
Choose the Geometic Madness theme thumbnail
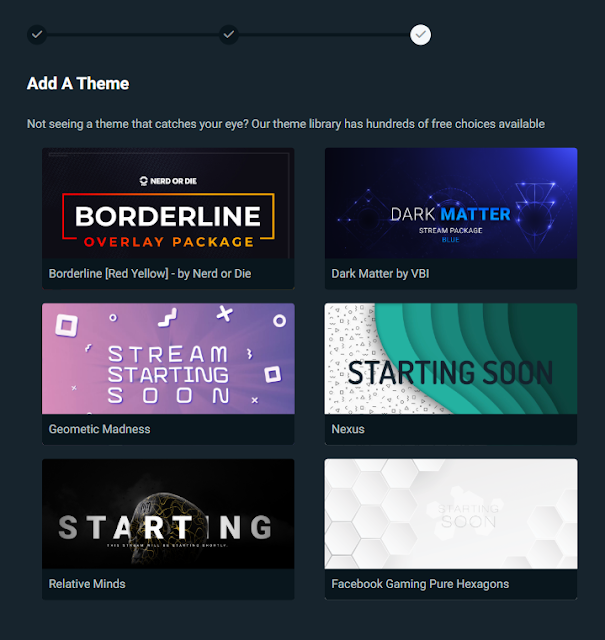168,358
